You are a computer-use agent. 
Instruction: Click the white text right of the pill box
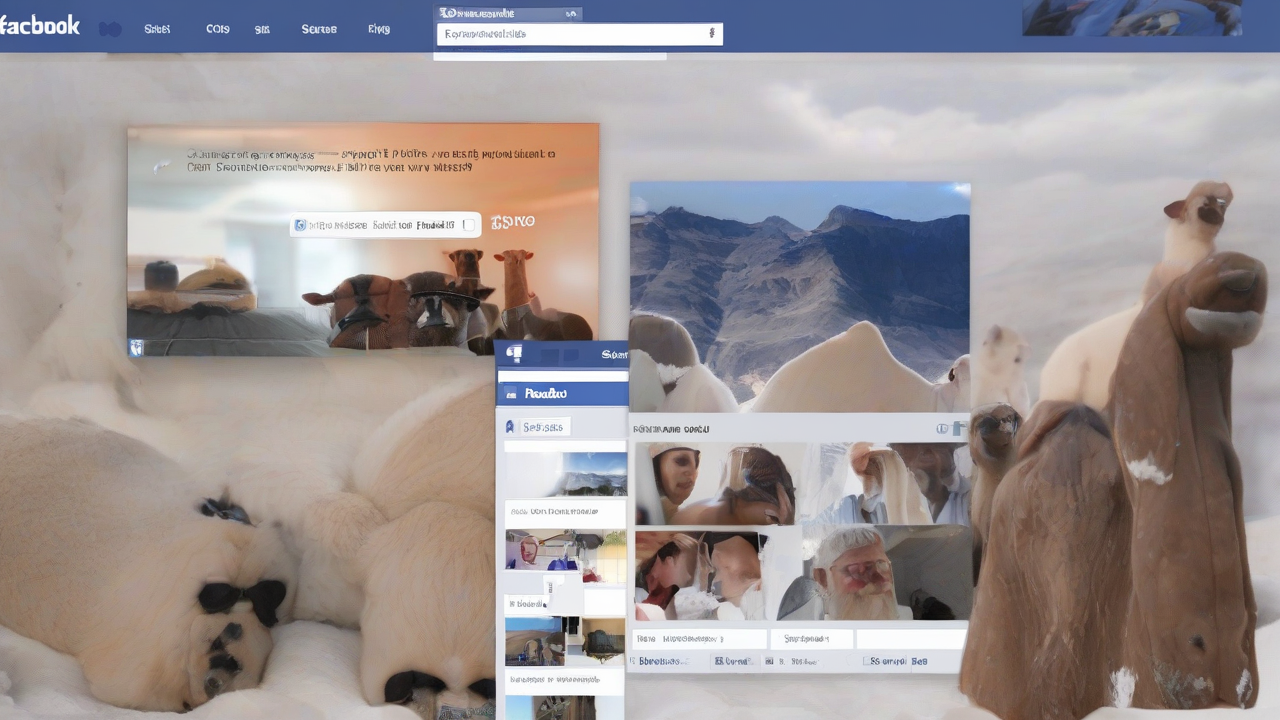coord(513,222)
